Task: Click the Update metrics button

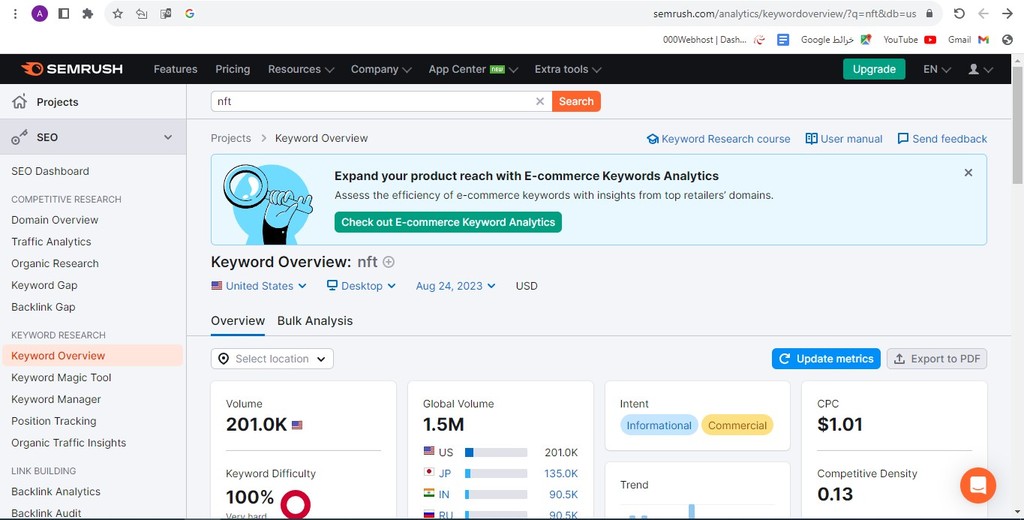Action: tap(826, 359)
